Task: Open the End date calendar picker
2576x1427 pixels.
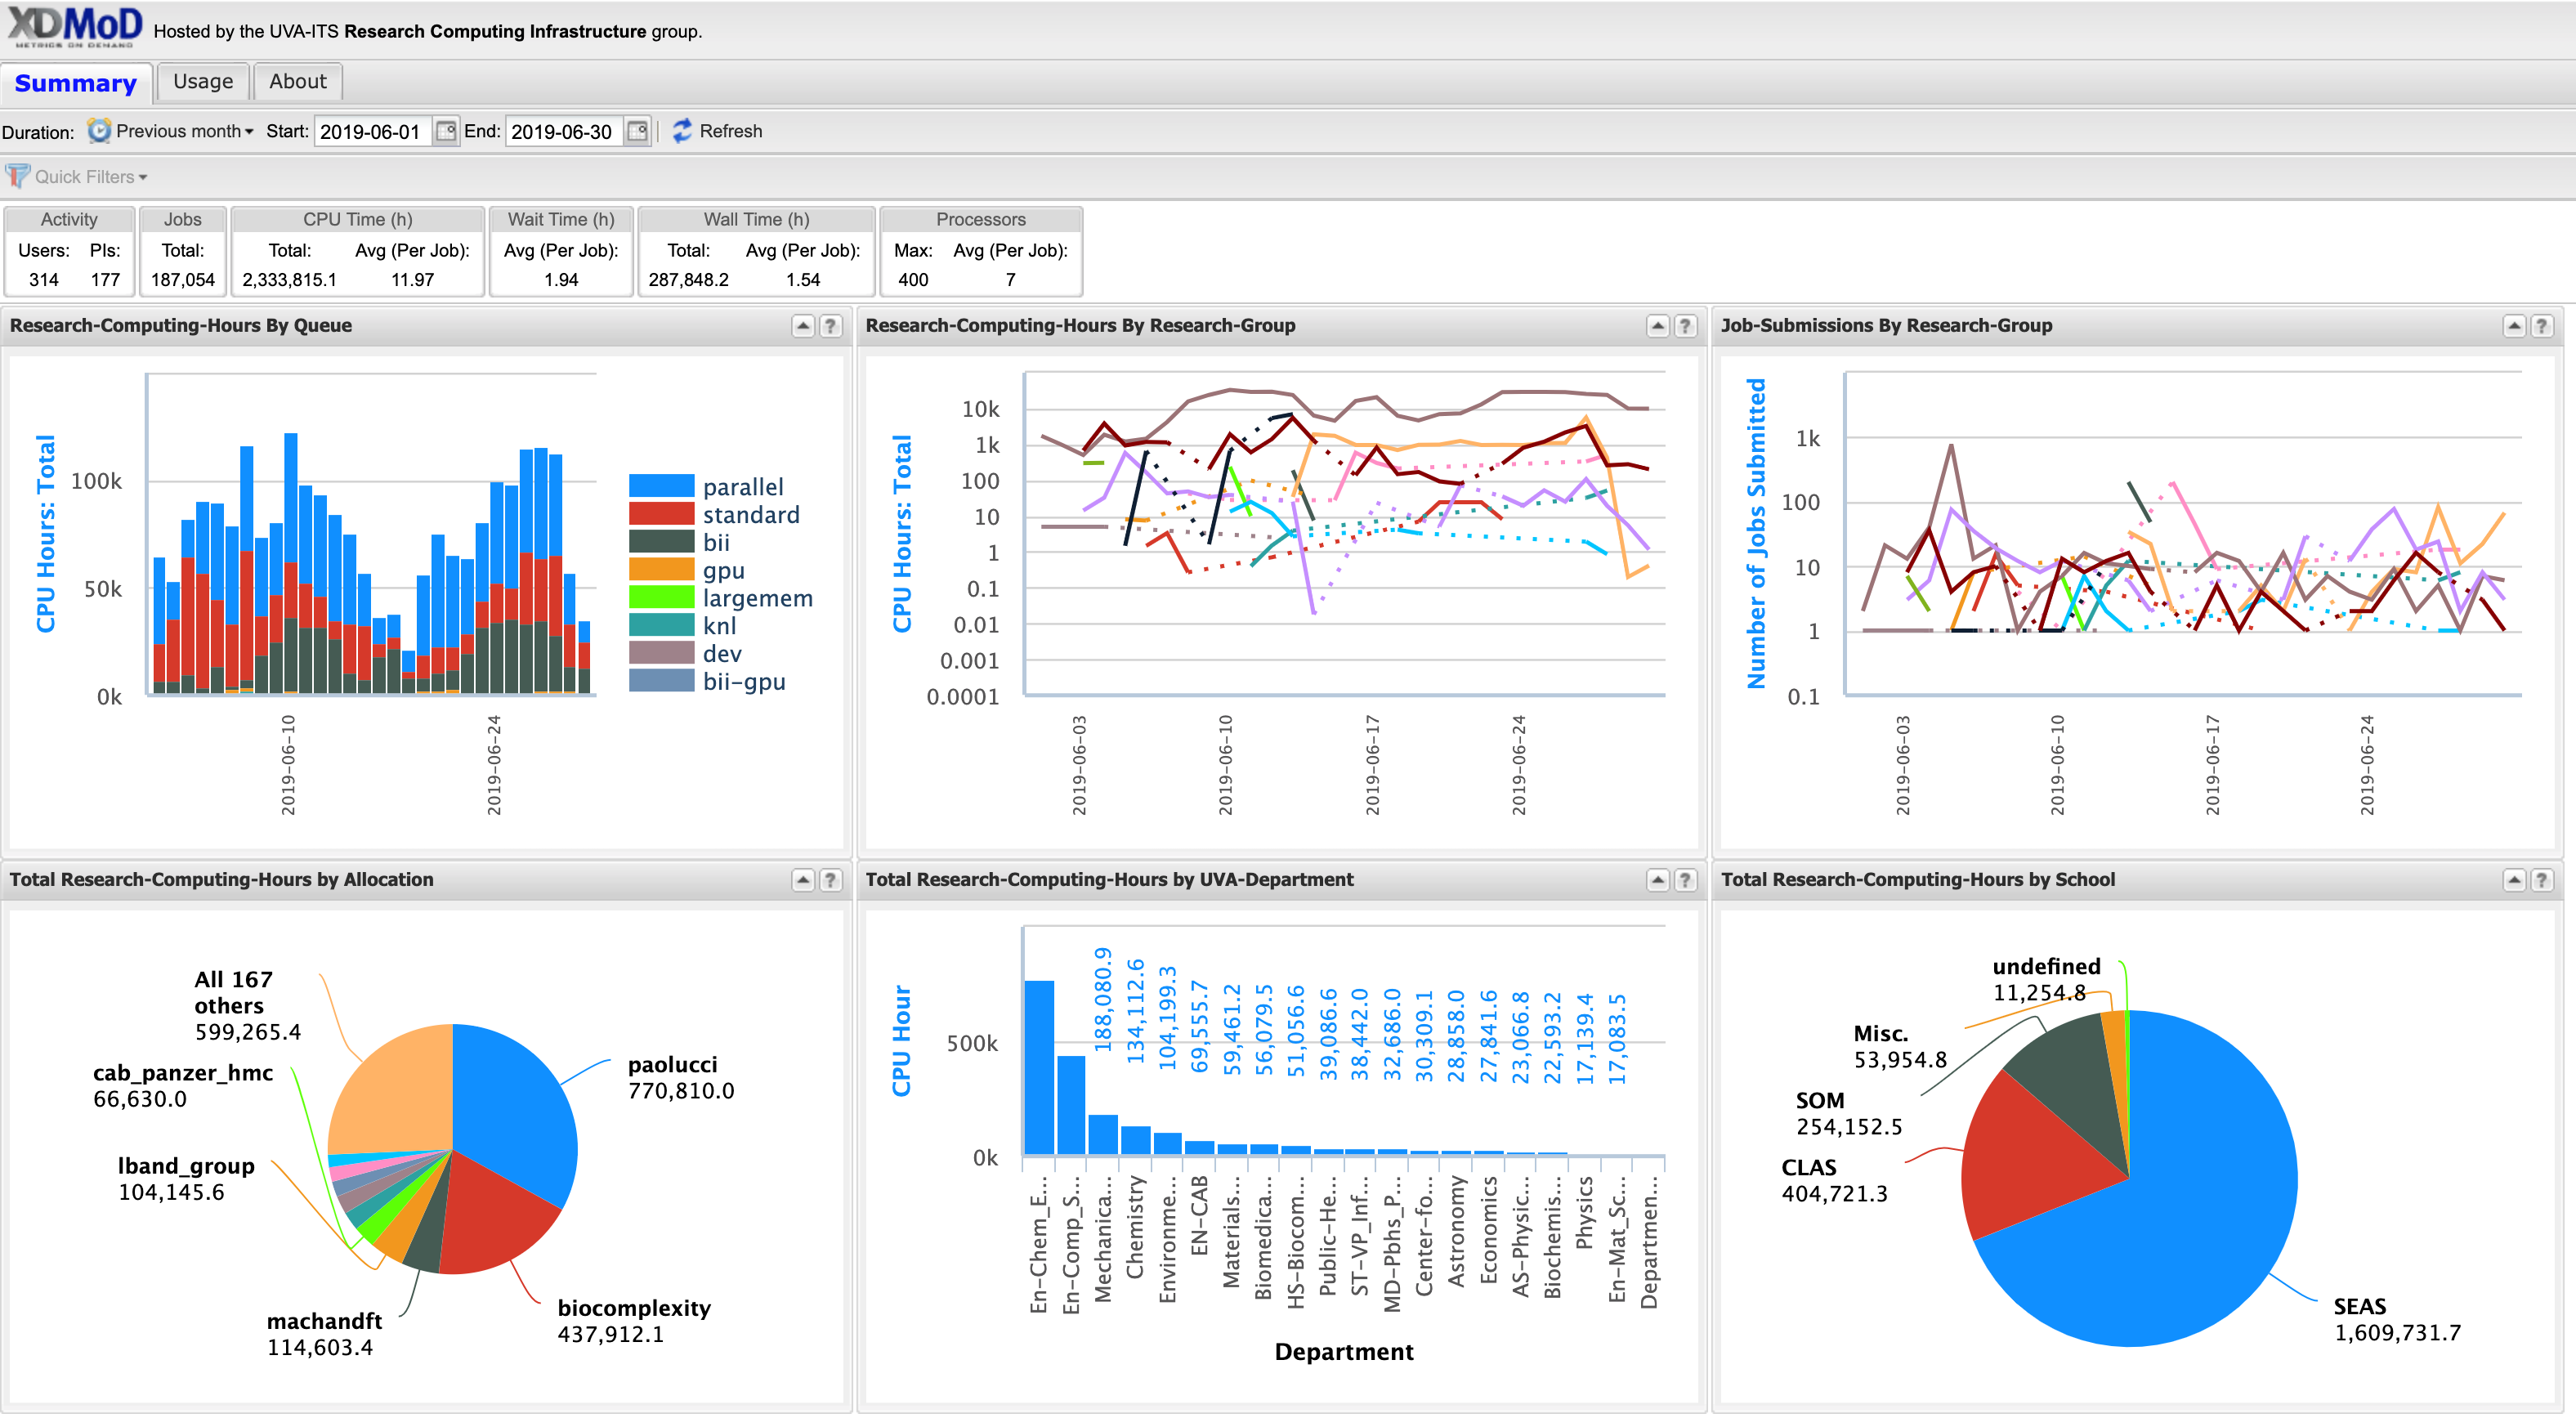Action: tap(637, 131)
